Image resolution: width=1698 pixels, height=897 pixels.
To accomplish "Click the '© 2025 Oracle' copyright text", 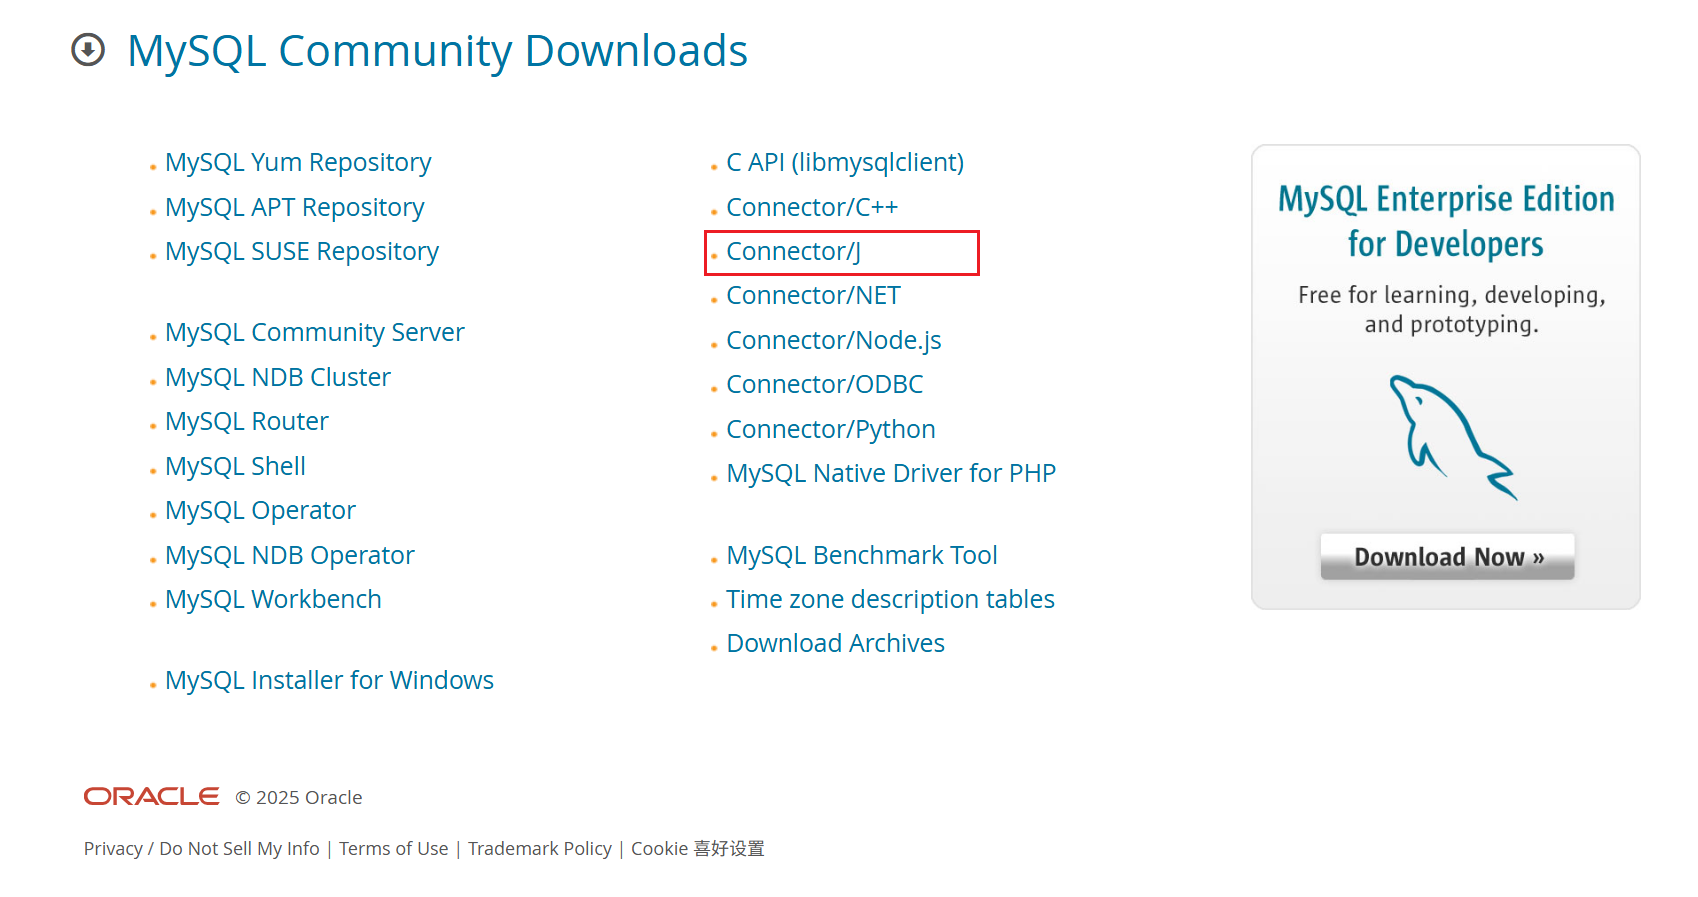I will pyautogui.click(x=299, y=797).
